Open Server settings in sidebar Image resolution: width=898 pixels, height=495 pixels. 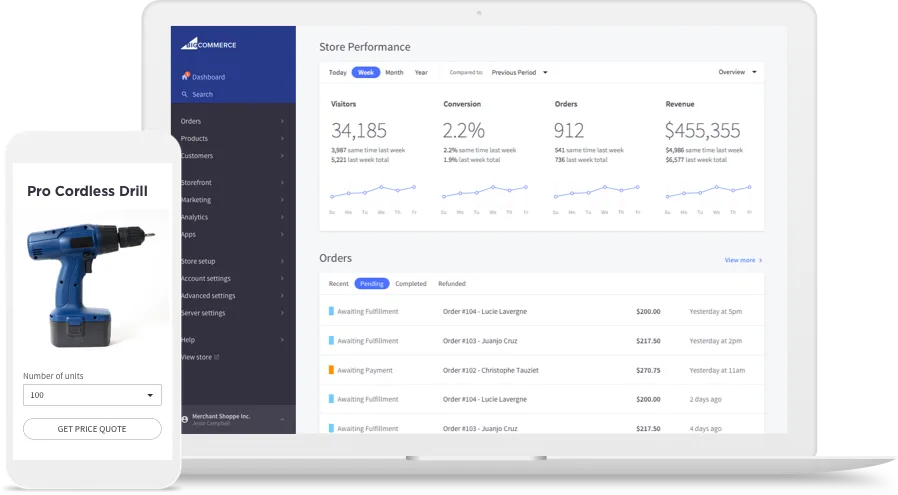tap(203, 313)
